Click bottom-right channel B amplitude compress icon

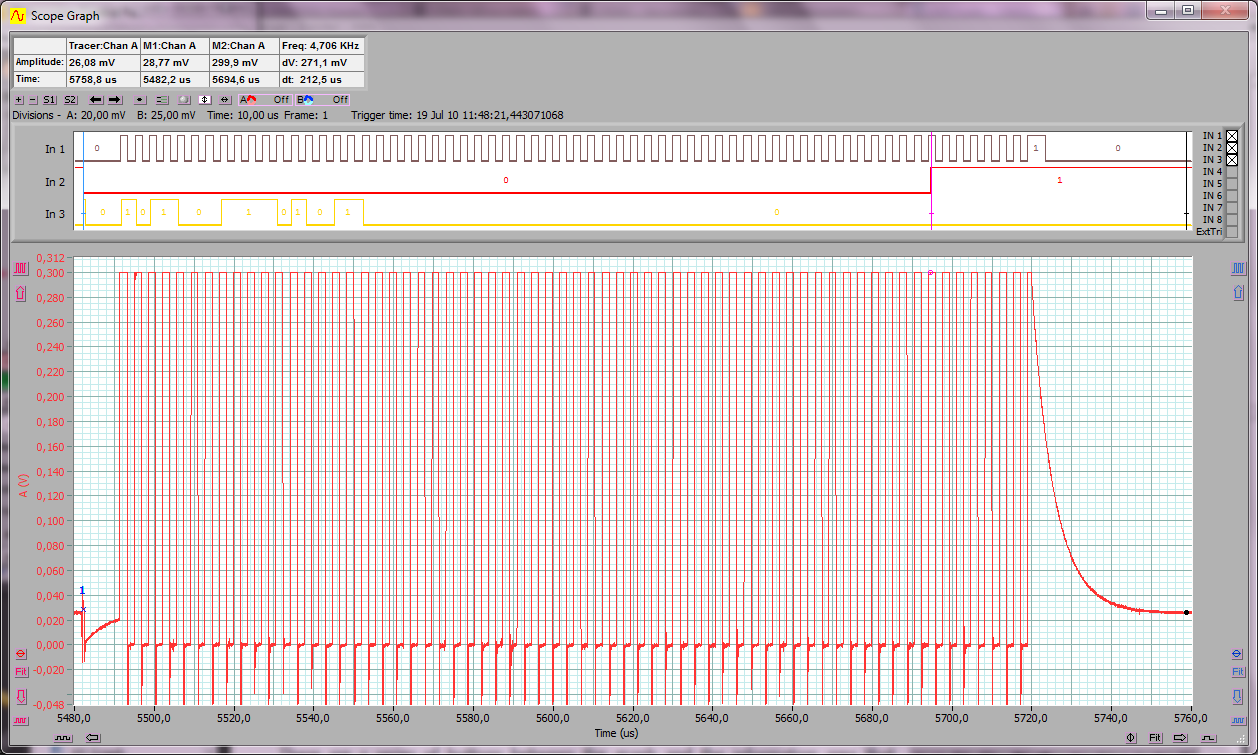pos(1239,720)
